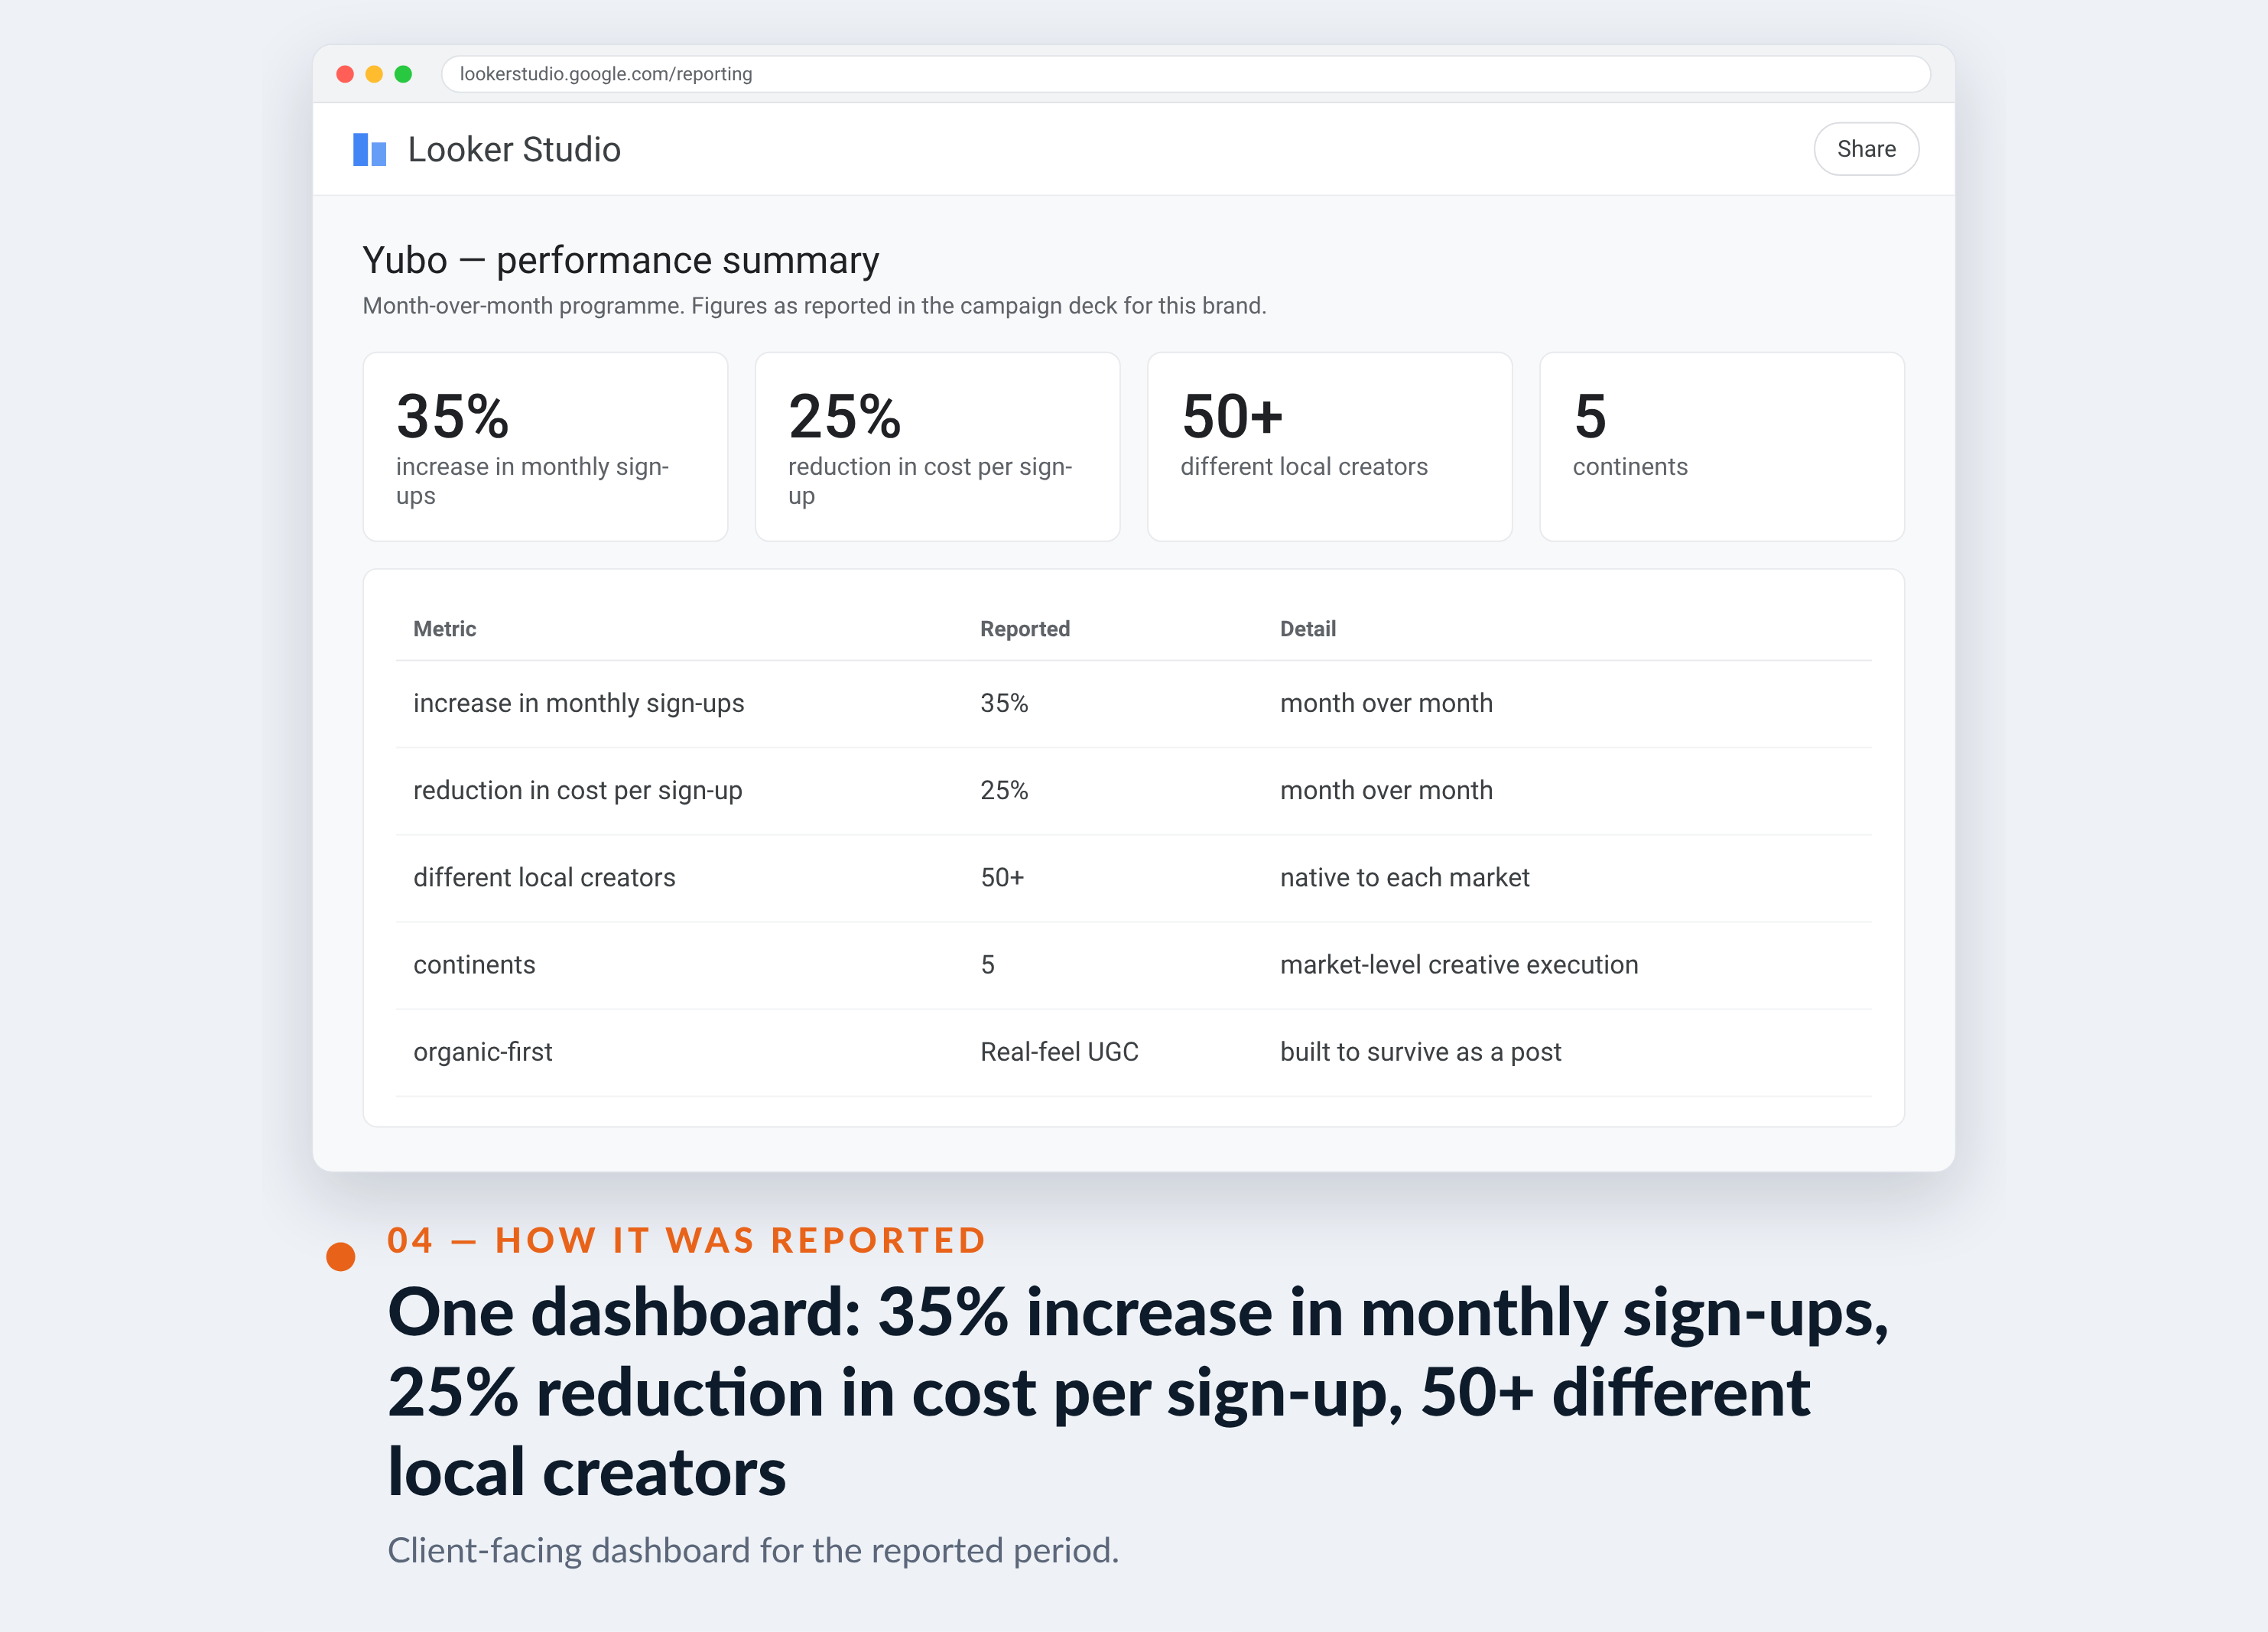
Task: Click the 'Month-over-month programme' subtitle text
Action: [814, 306]
